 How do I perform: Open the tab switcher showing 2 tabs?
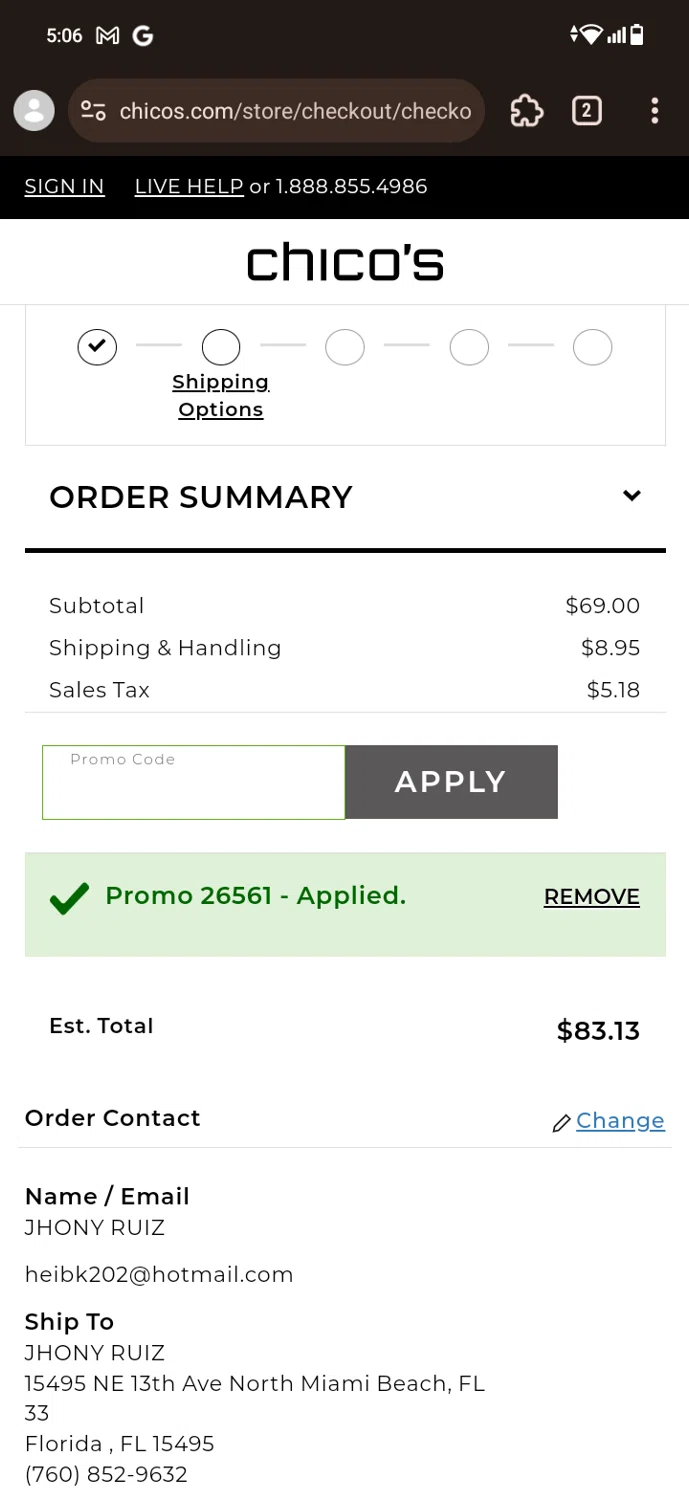point(587,110)
